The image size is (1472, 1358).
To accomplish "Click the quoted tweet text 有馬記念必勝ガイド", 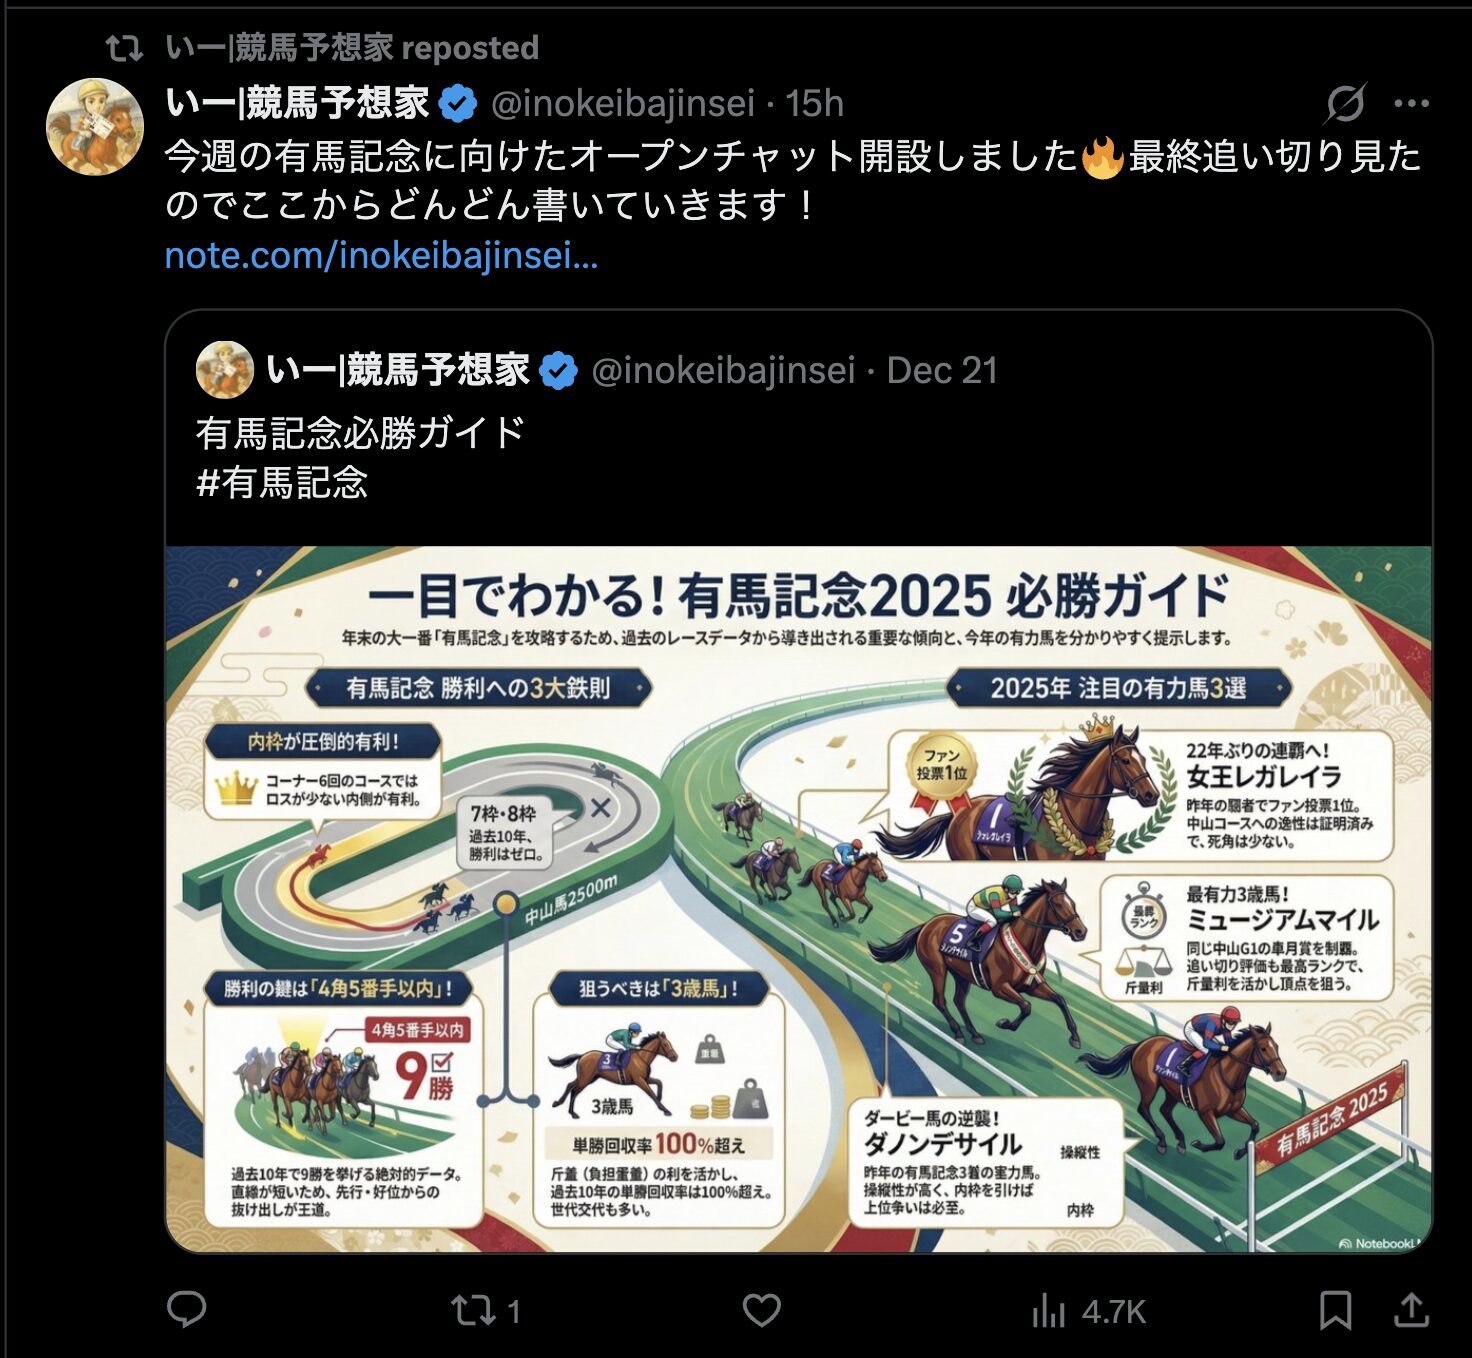I will coord(360,432).
